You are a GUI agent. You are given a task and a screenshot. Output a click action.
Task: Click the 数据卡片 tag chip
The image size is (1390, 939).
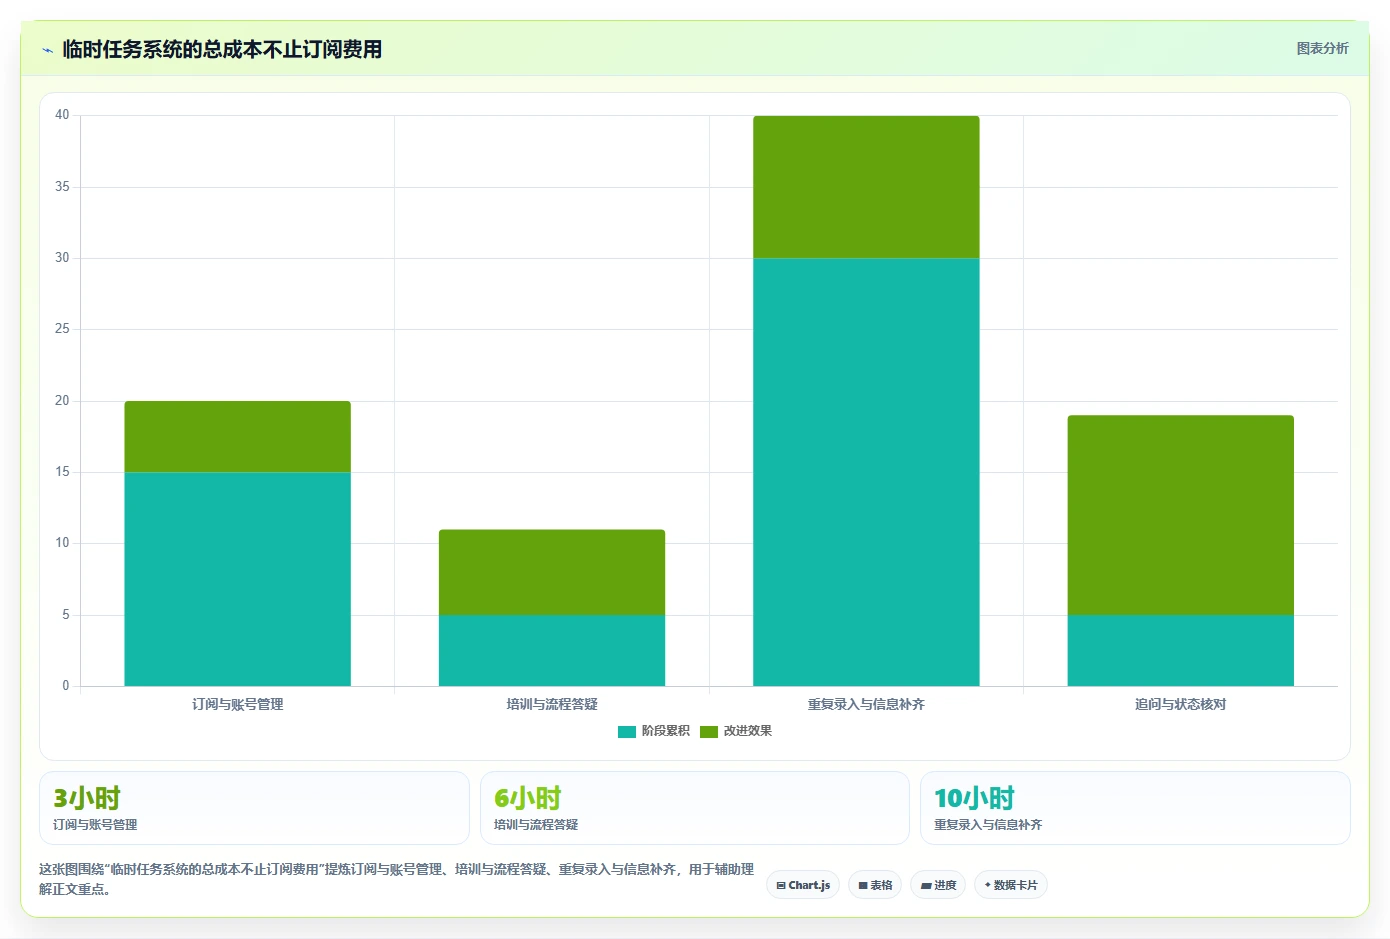pyautogui.click(x=1010, y=885)
